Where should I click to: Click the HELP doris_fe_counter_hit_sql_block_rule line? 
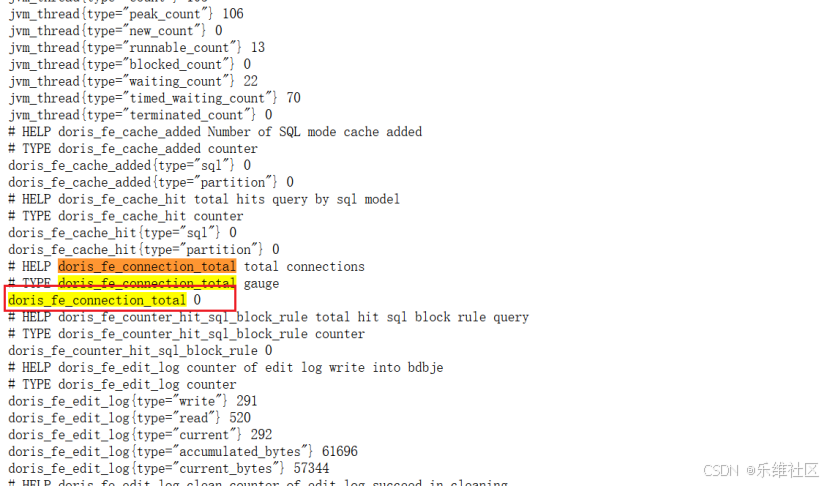[x=268, y=317]
